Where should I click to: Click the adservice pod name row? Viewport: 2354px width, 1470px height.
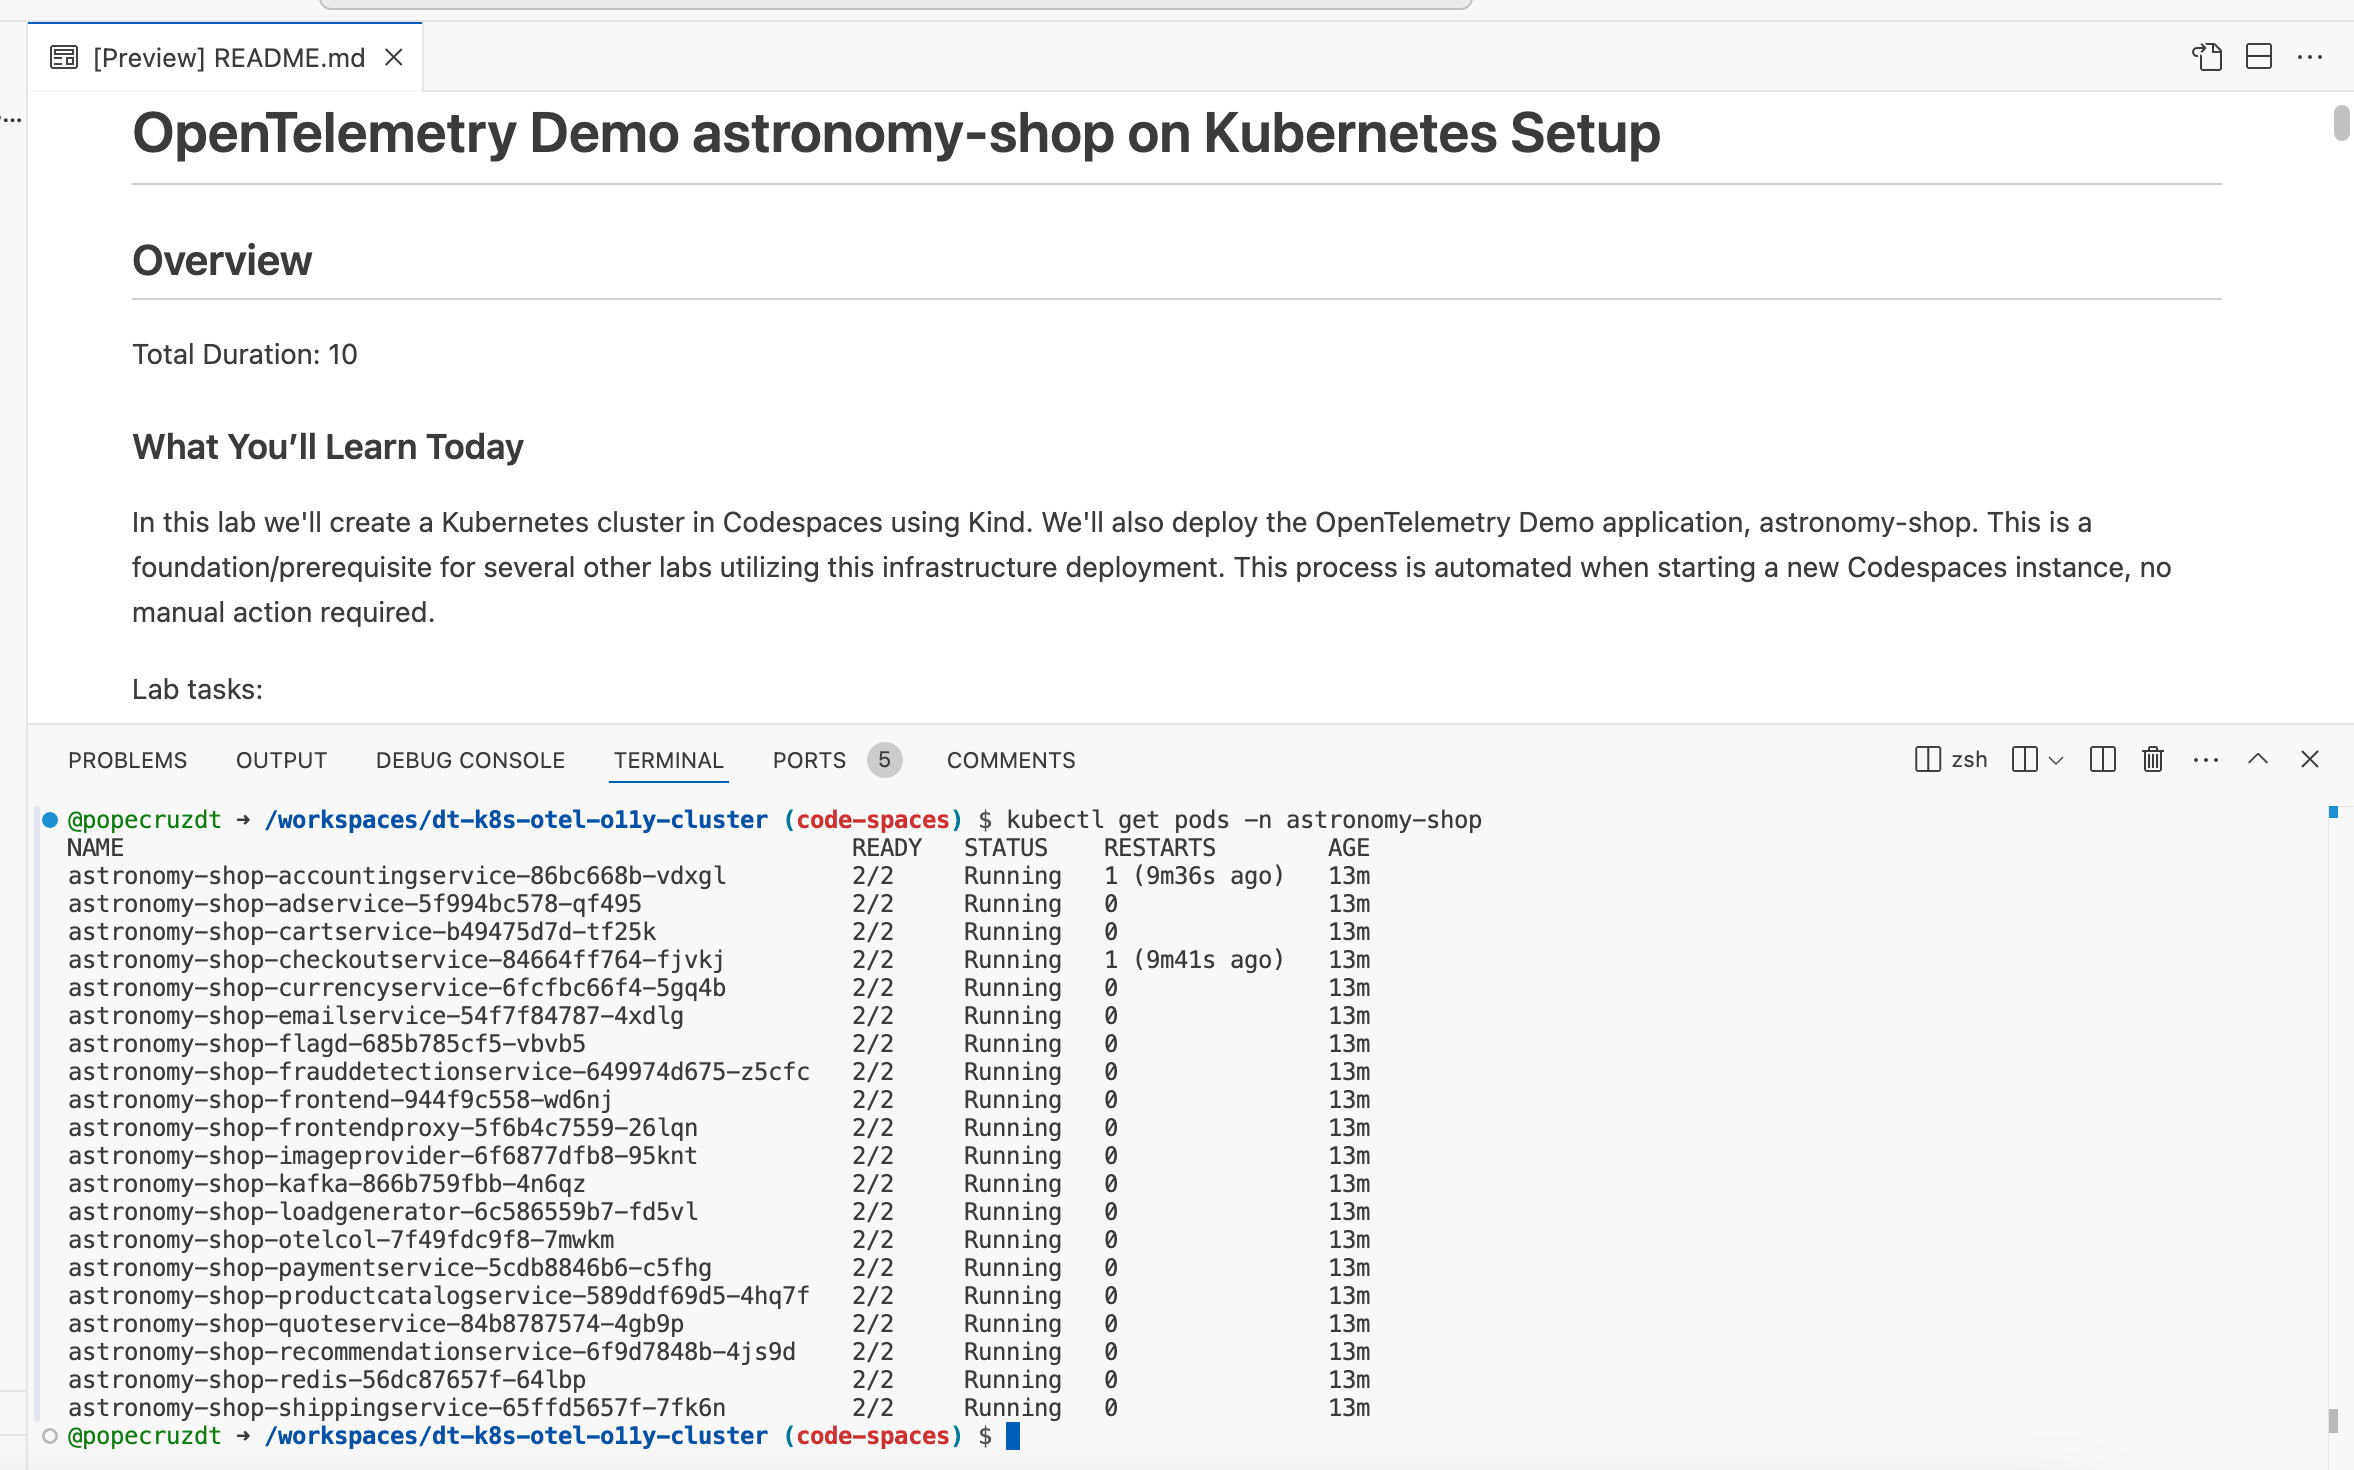[355, 904]
